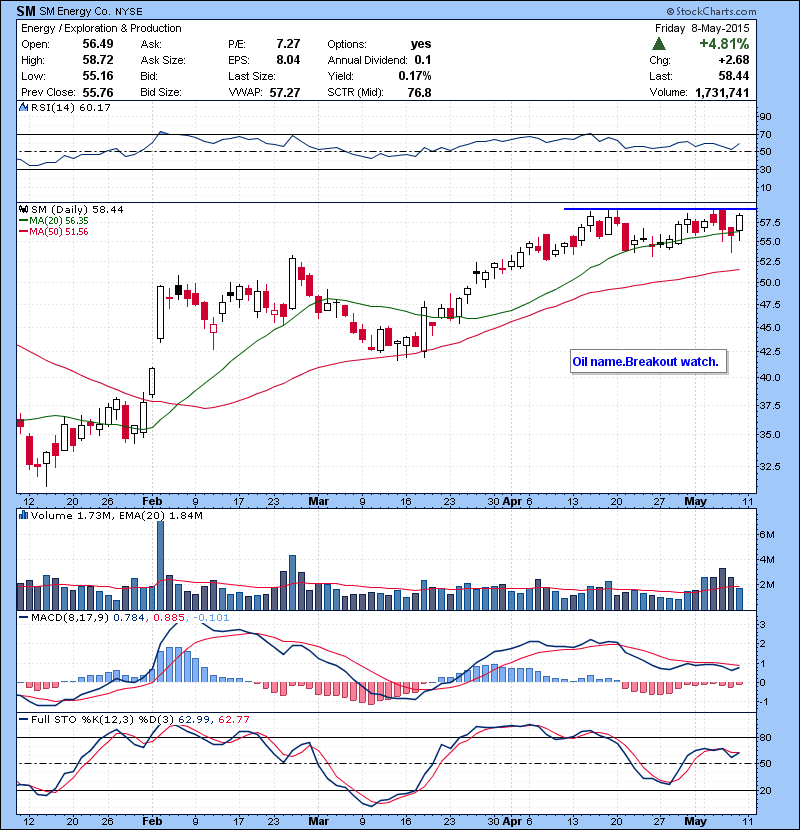Click the 'Volume 1.73M, EMA(20) 1.84M' label
800x830 pixels.
[116, 516]
